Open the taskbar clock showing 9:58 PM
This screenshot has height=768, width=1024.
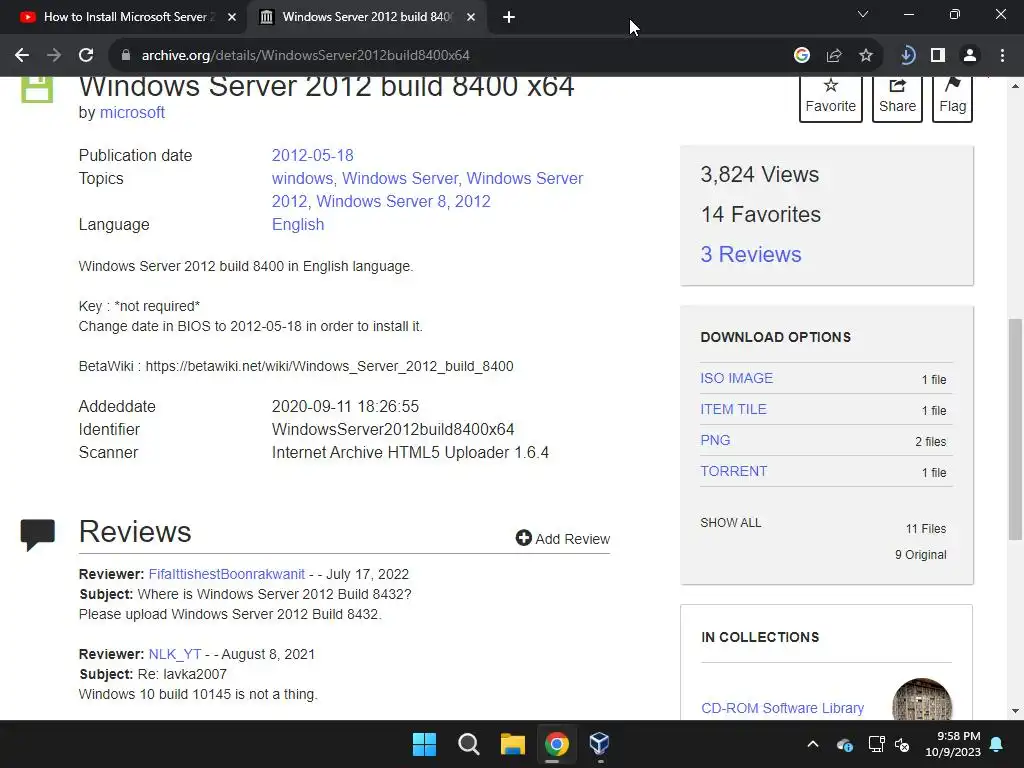point(953,744)
